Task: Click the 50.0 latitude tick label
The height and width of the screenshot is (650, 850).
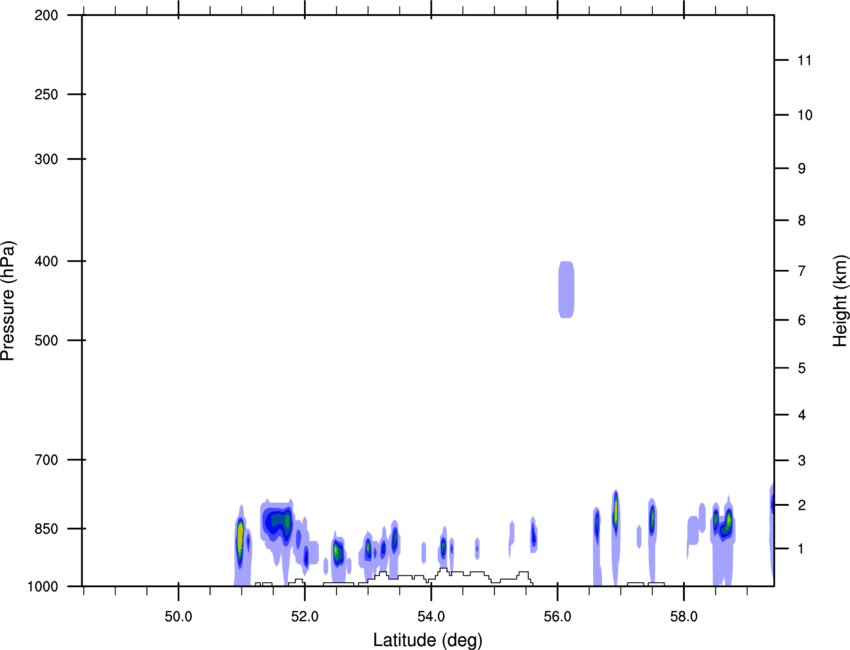Action: 178,617
